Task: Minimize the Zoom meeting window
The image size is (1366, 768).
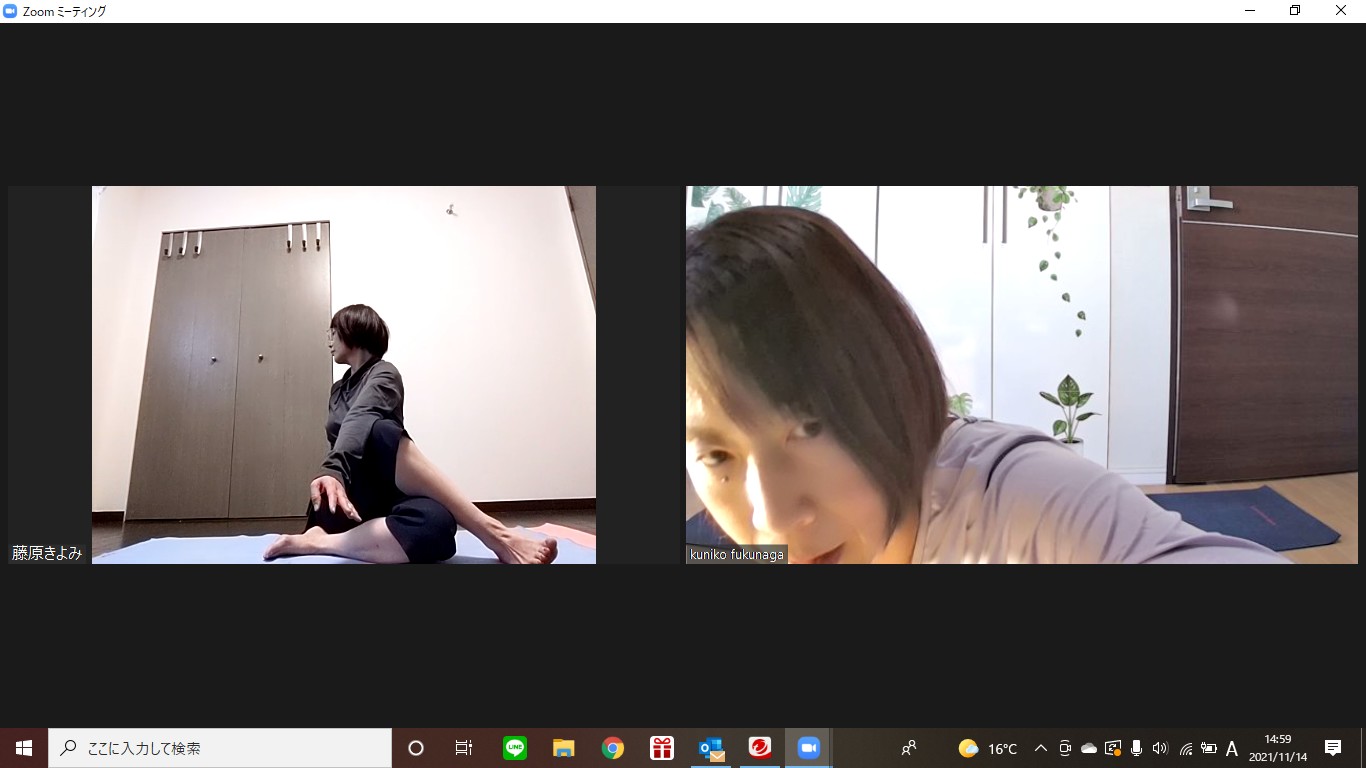Action: point(1250,11)
